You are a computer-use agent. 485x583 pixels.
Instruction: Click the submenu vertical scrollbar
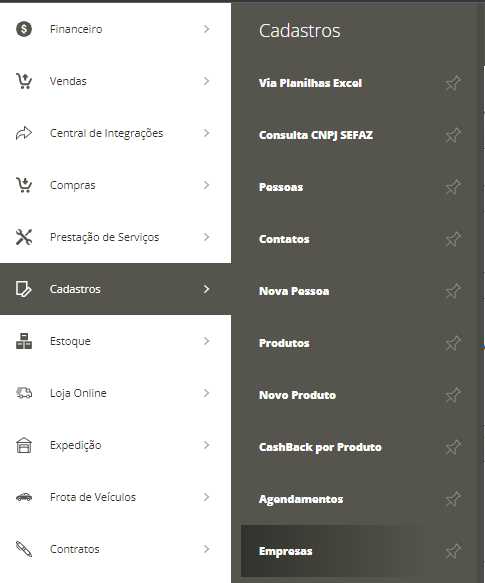pos(481,292)
